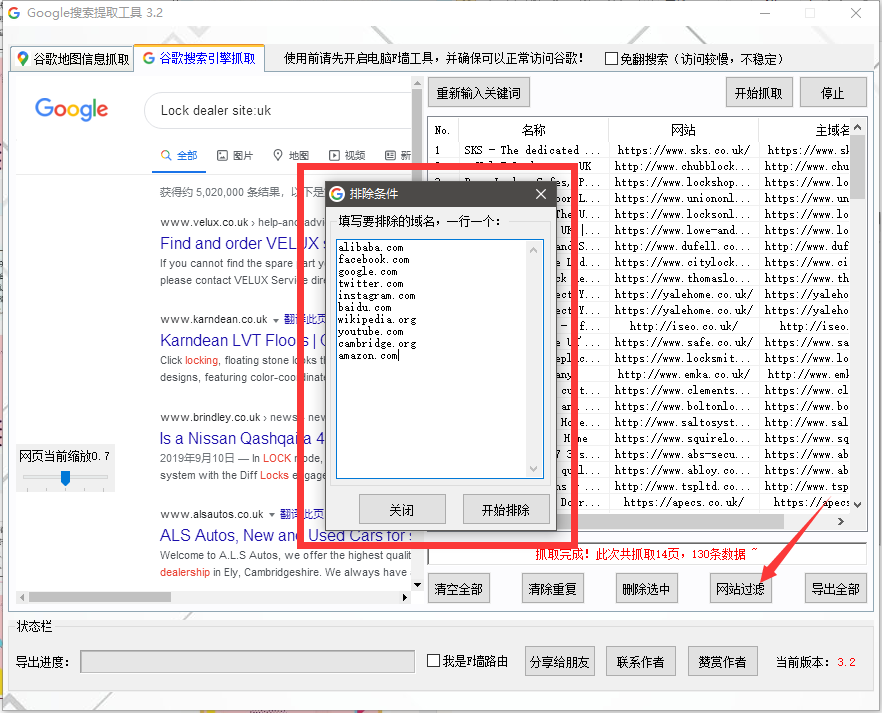Image resolution: width=882 pixels, height=713 pixels.
Task: Open the 'ALS Autos, New and Used Cars' link
Action: (286, 535)
